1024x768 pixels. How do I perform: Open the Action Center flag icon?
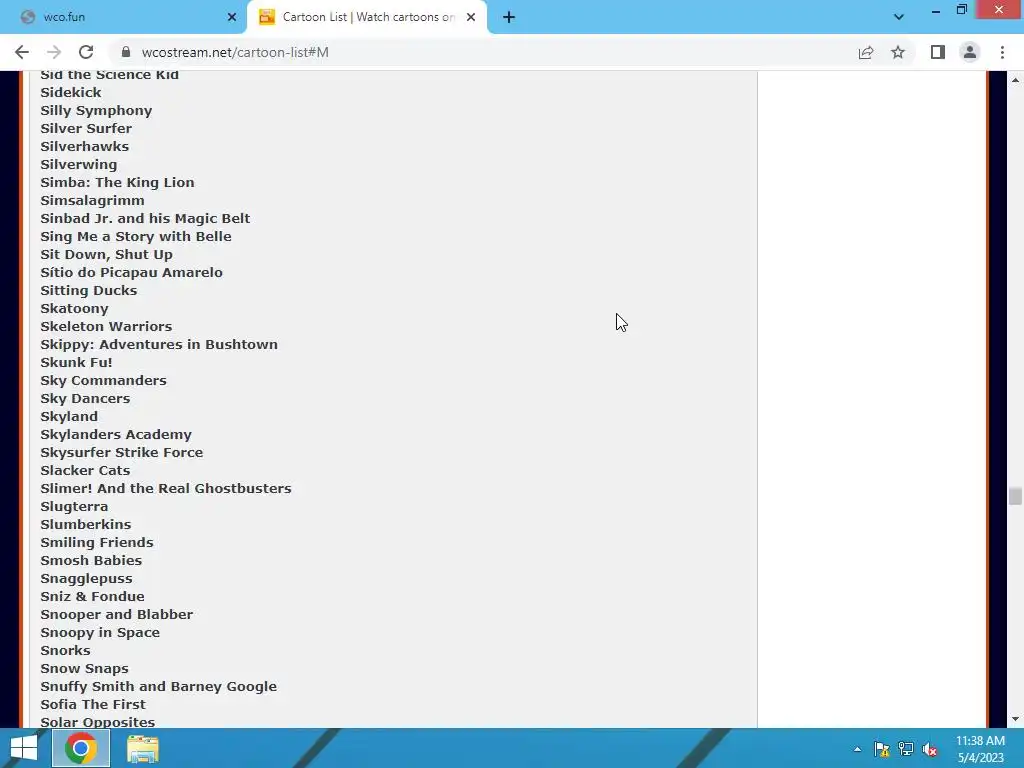882,749
